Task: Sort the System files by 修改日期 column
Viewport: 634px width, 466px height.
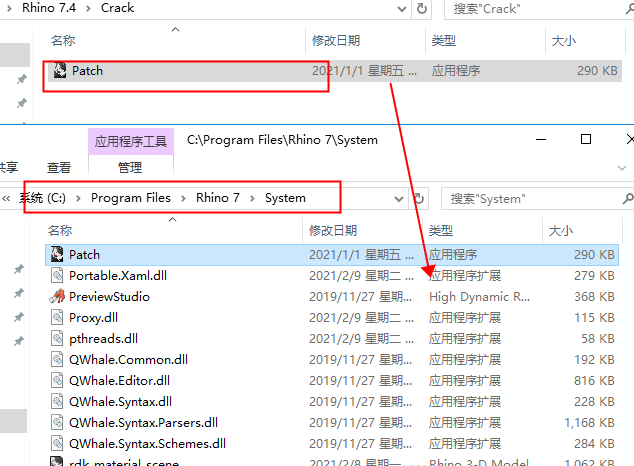Action: [333, 230]
